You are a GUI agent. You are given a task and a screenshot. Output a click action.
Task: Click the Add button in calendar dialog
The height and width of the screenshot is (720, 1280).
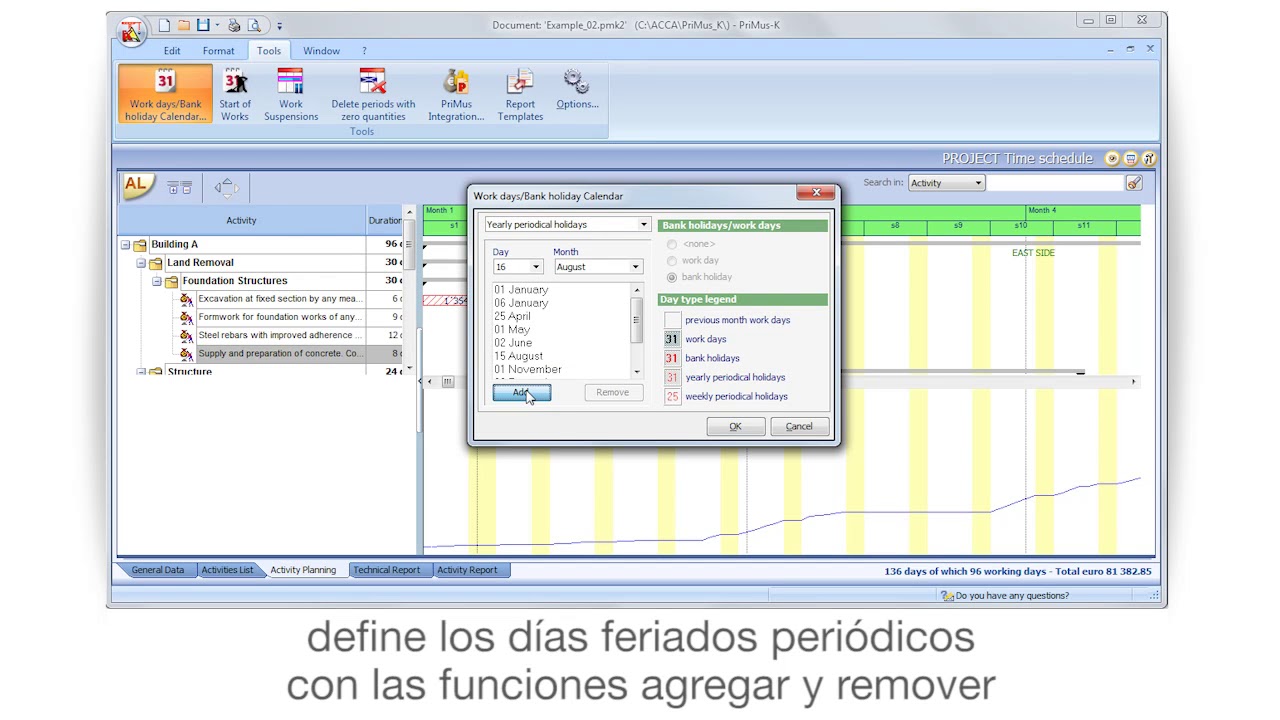(521, 393)
